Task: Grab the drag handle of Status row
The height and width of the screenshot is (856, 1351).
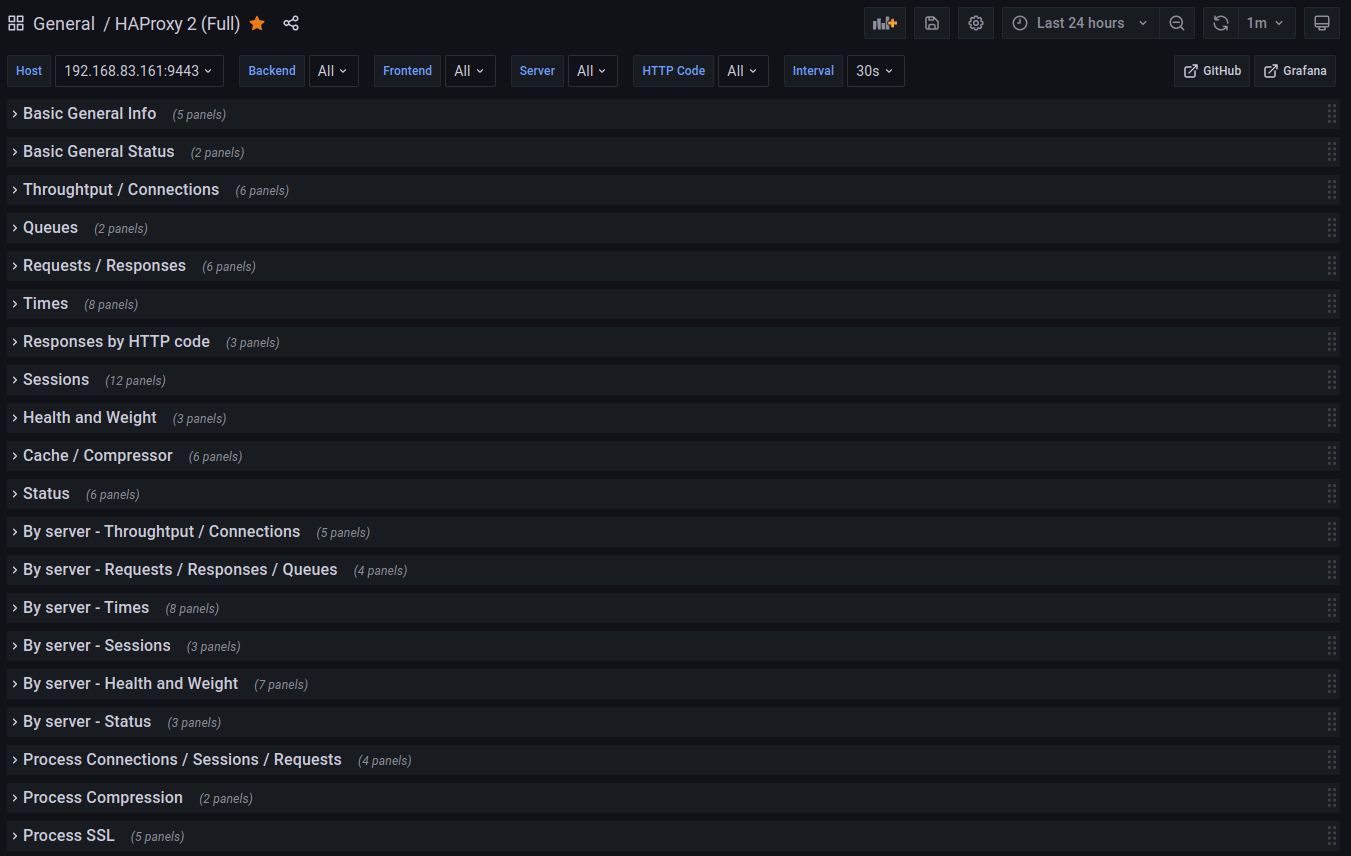Action: coord(1332,494)
